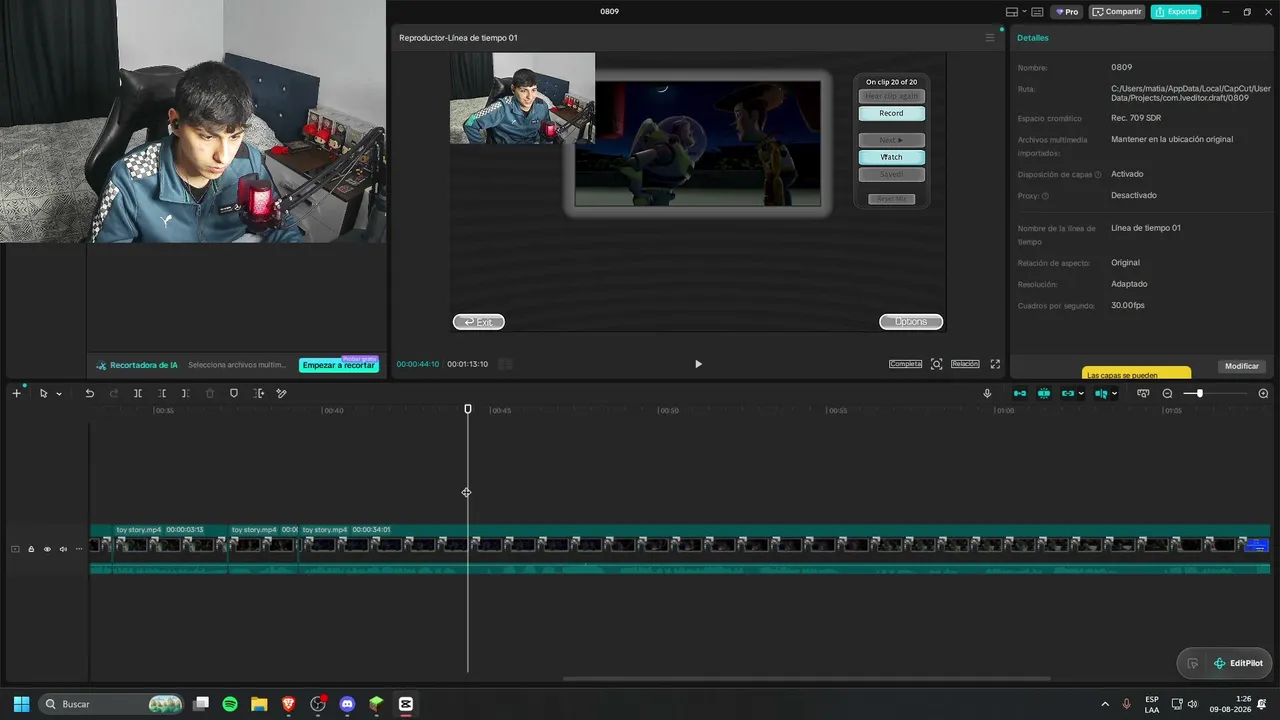Click the Completa quality button

905,364
